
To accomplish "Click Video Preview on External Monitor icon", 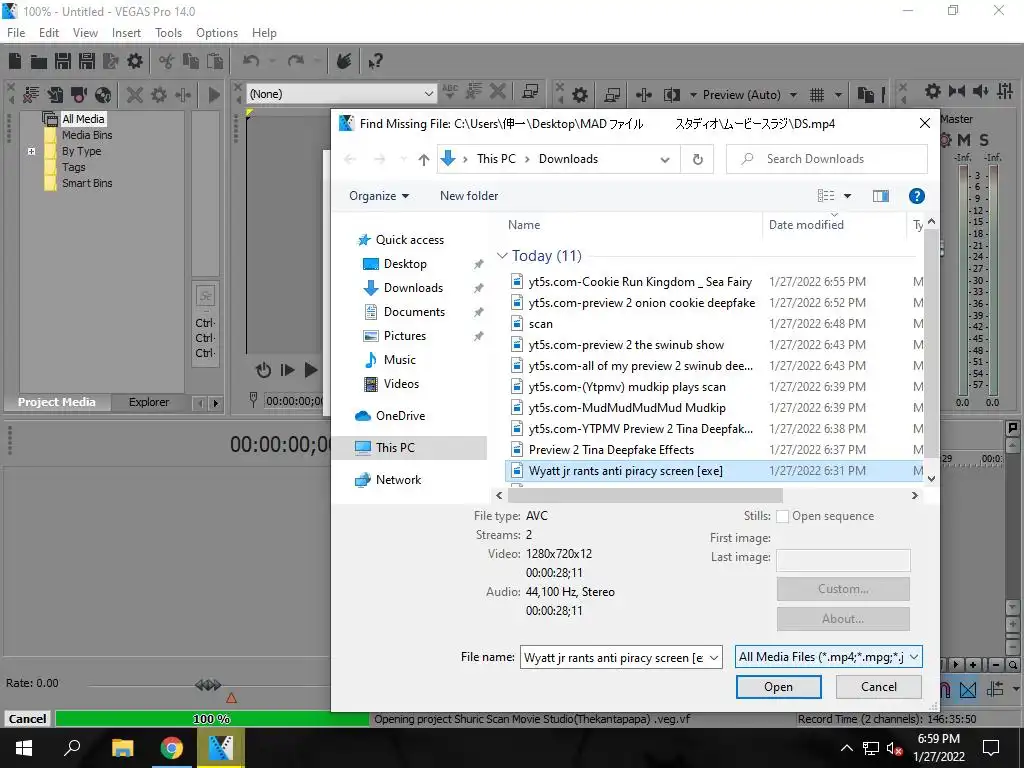I will (612, 95).
